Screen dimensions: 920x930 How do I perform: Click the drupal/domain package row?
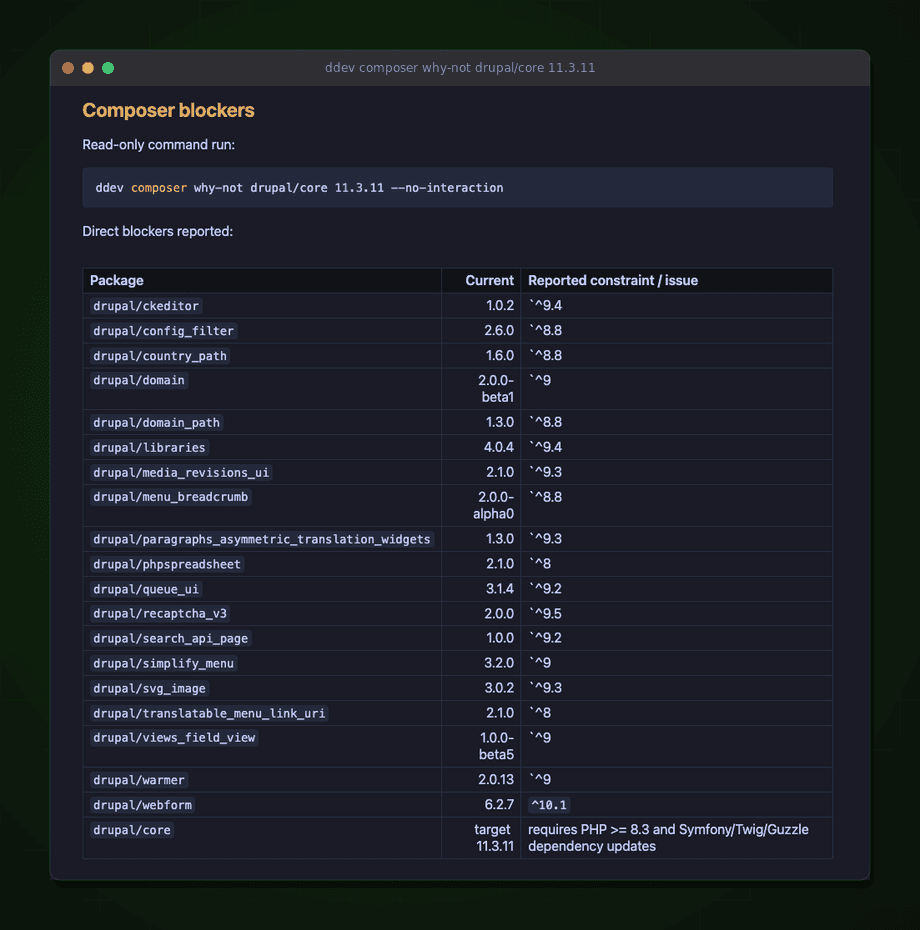(457, 388)
